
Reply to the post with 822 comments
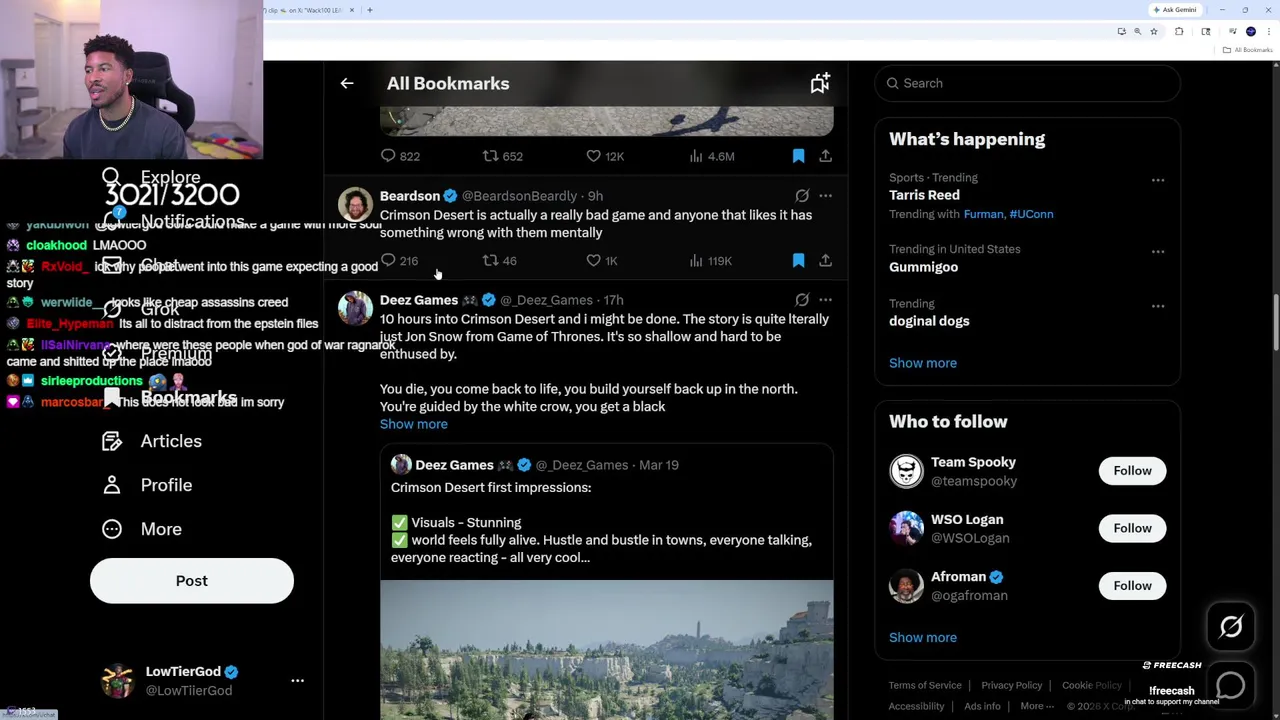pos(399,156)
